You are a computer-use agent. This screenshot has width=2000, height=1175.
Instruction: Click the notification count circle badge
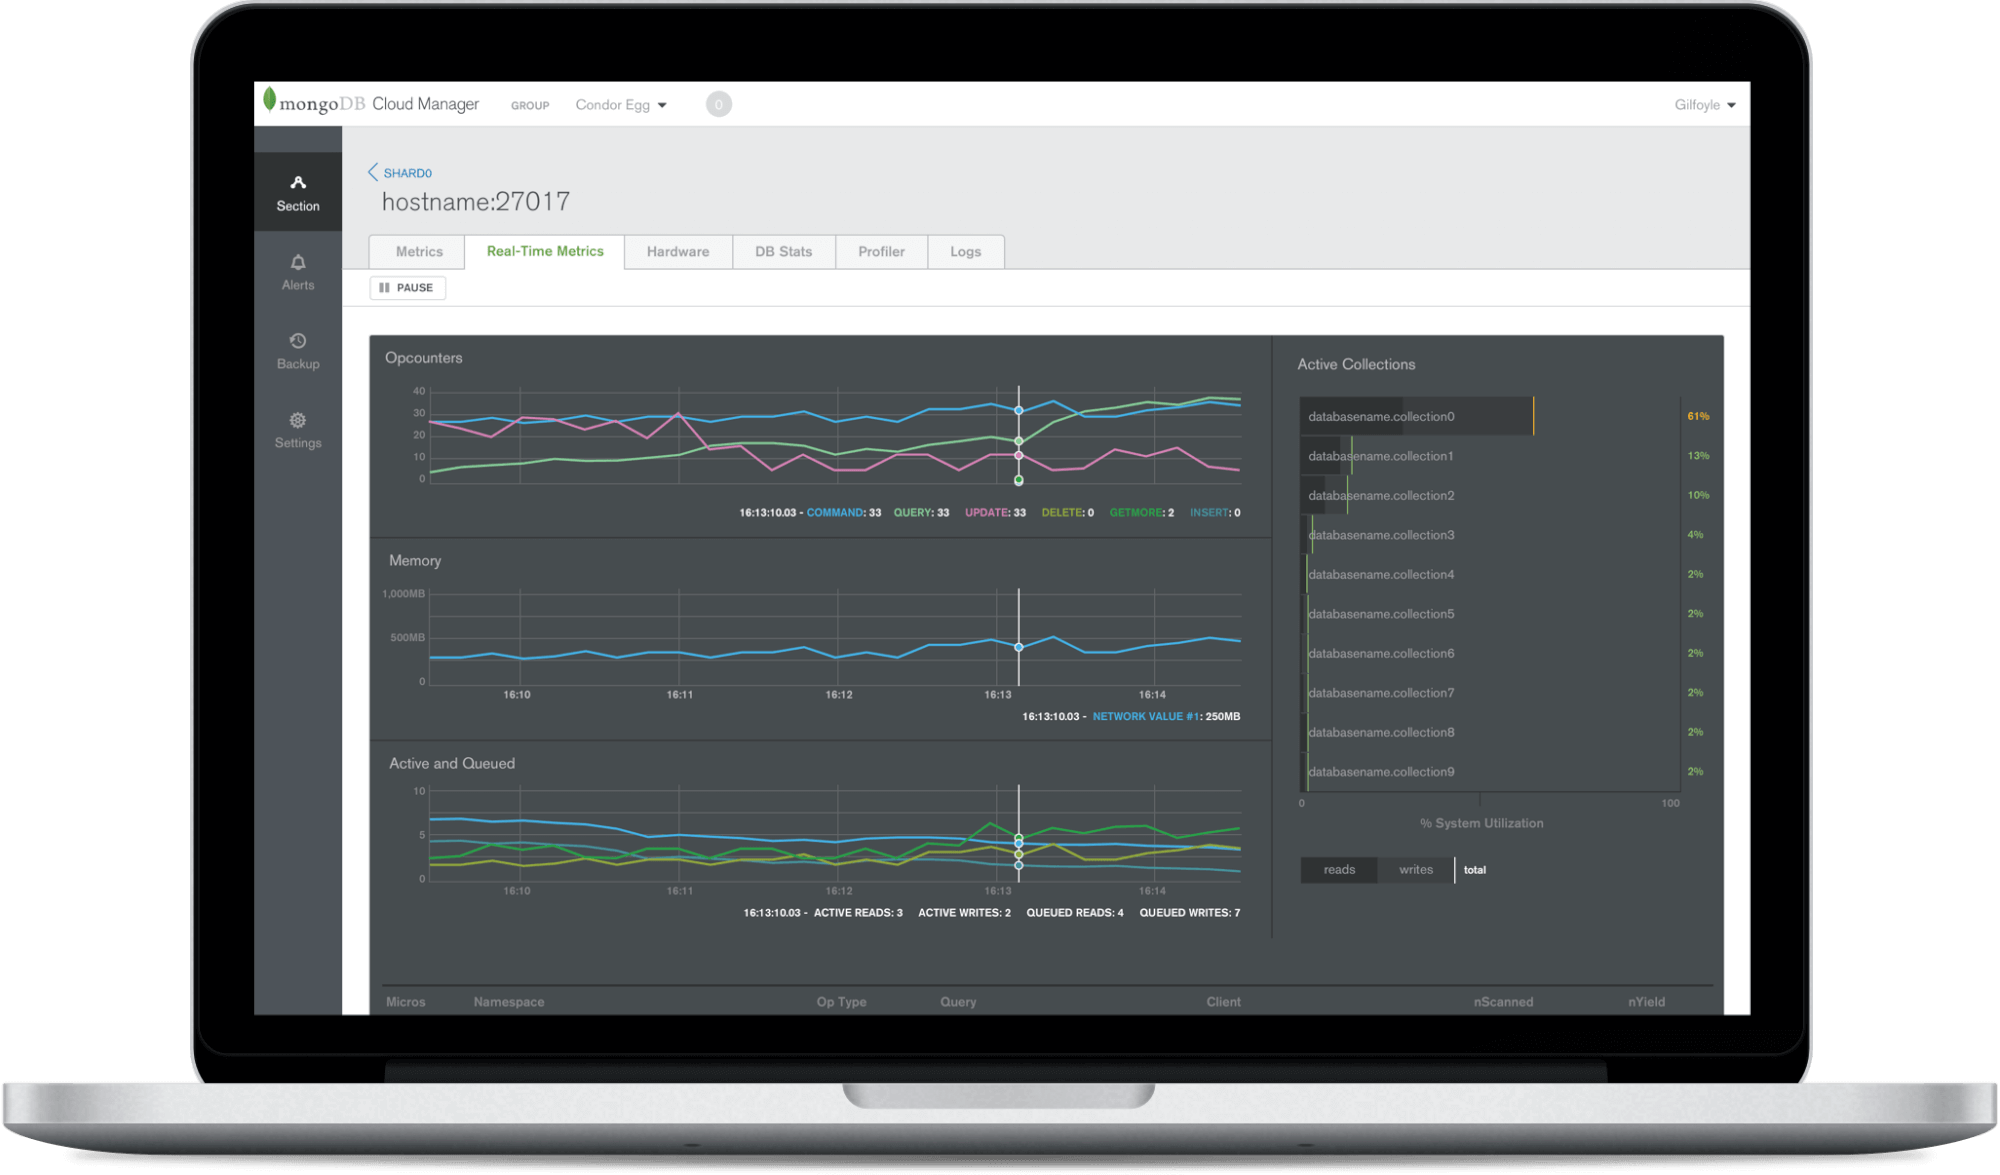[718, 104]
